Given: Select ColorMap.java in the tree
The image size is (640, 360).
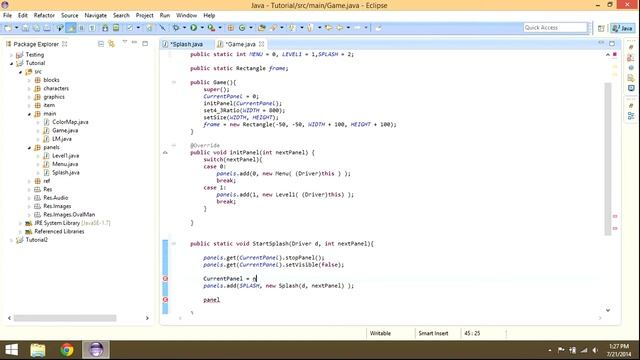Looking at the screenshot, I should click(x=70, y=122).
